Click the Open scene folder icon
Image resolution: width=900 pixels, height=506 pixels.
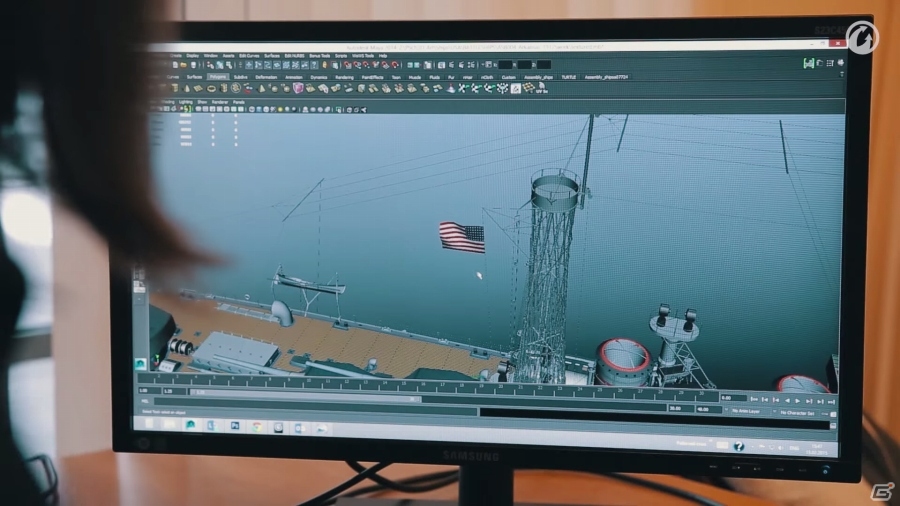click(x=183, y=64)
